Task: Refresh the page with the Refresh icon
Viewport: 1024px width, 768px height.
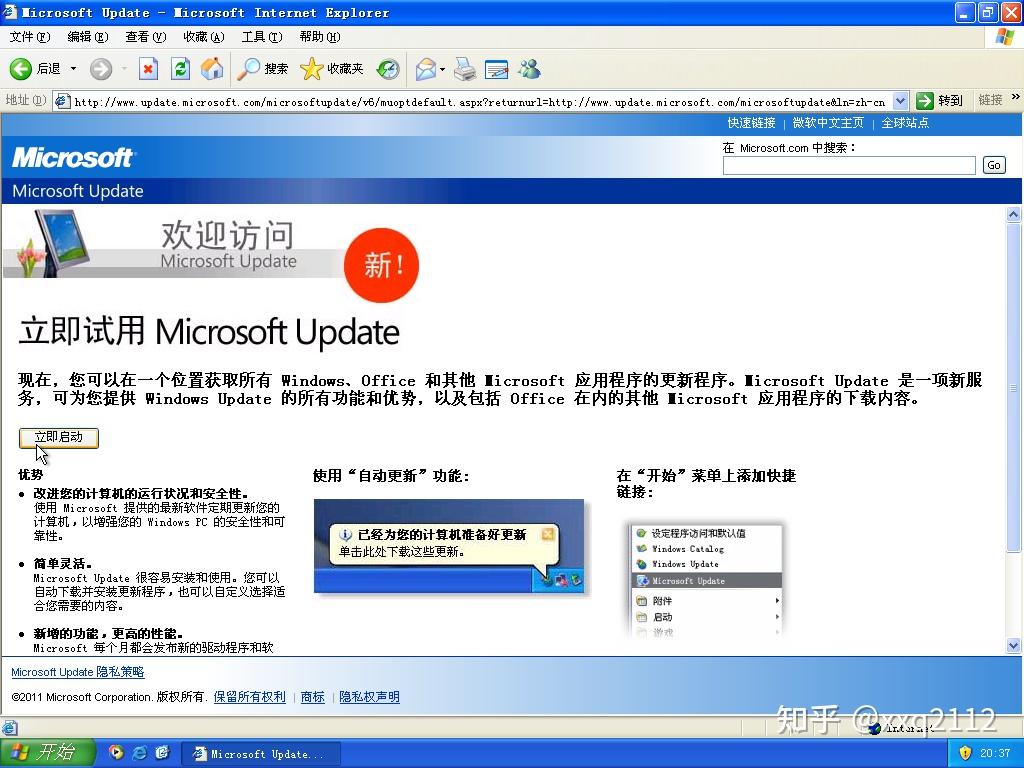Action: tap(181, 70)
